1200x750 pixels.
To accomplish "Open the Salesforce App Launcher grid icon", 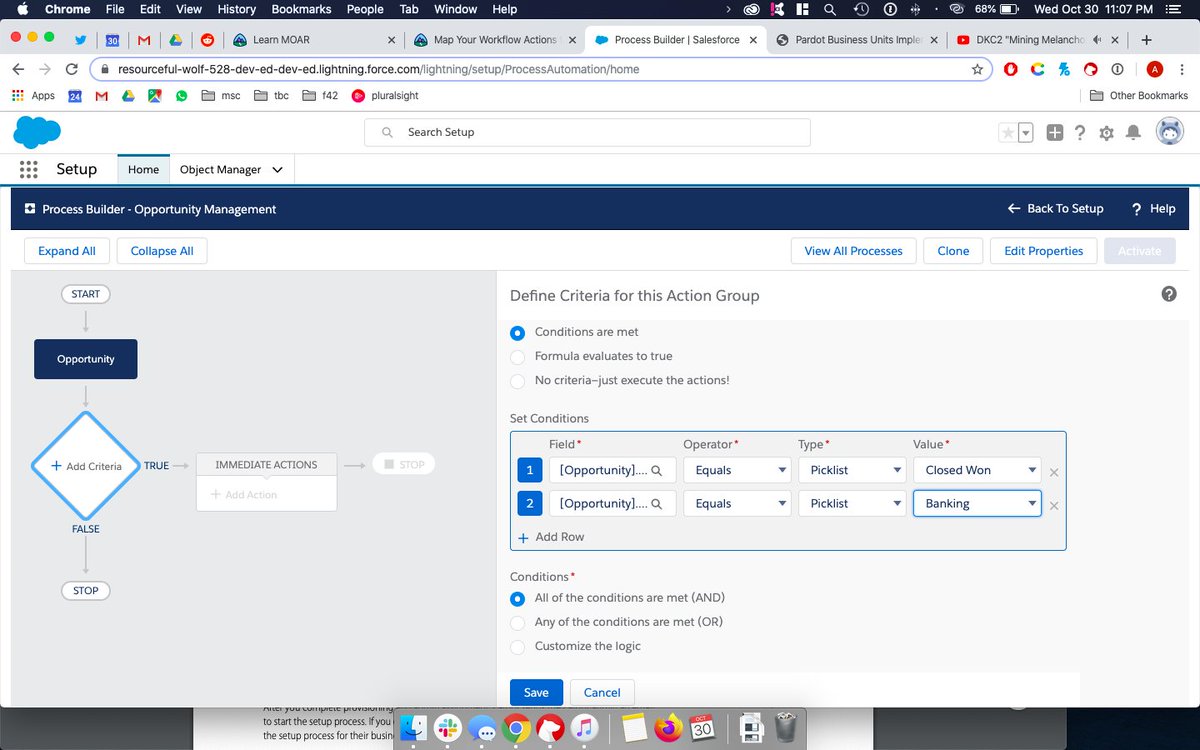I will (28, 169).
